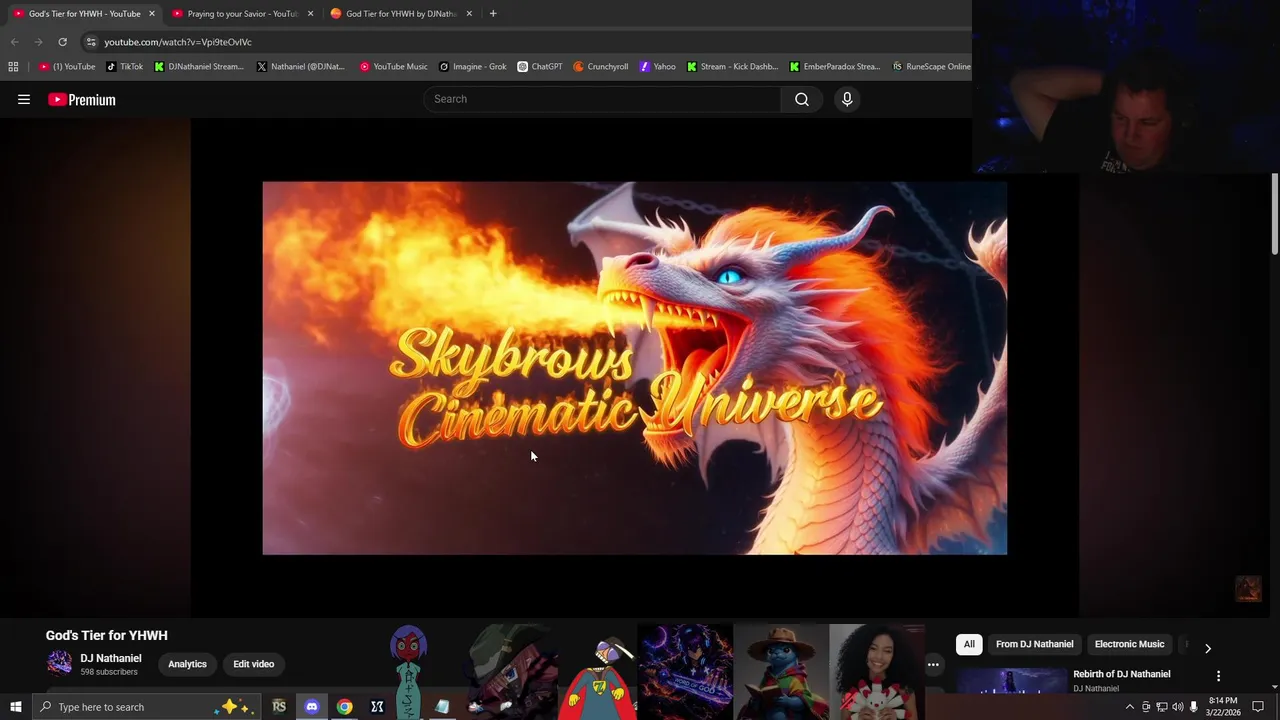Open the Windows Start menu
The height and width of the screenshot is (720, 1280).
[x=15, y=707]
